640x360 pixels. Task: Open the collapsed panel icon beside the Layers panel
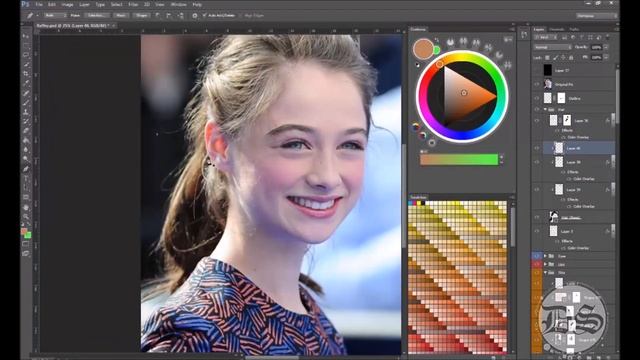point(524,35)
